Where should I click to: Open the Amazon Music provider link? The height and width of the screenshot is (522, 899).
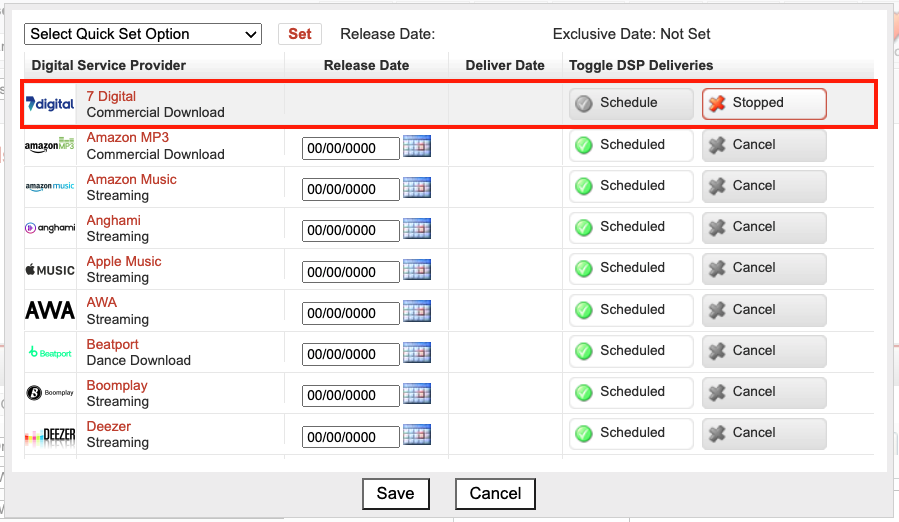pyautogui.click(x=131, y=179)
